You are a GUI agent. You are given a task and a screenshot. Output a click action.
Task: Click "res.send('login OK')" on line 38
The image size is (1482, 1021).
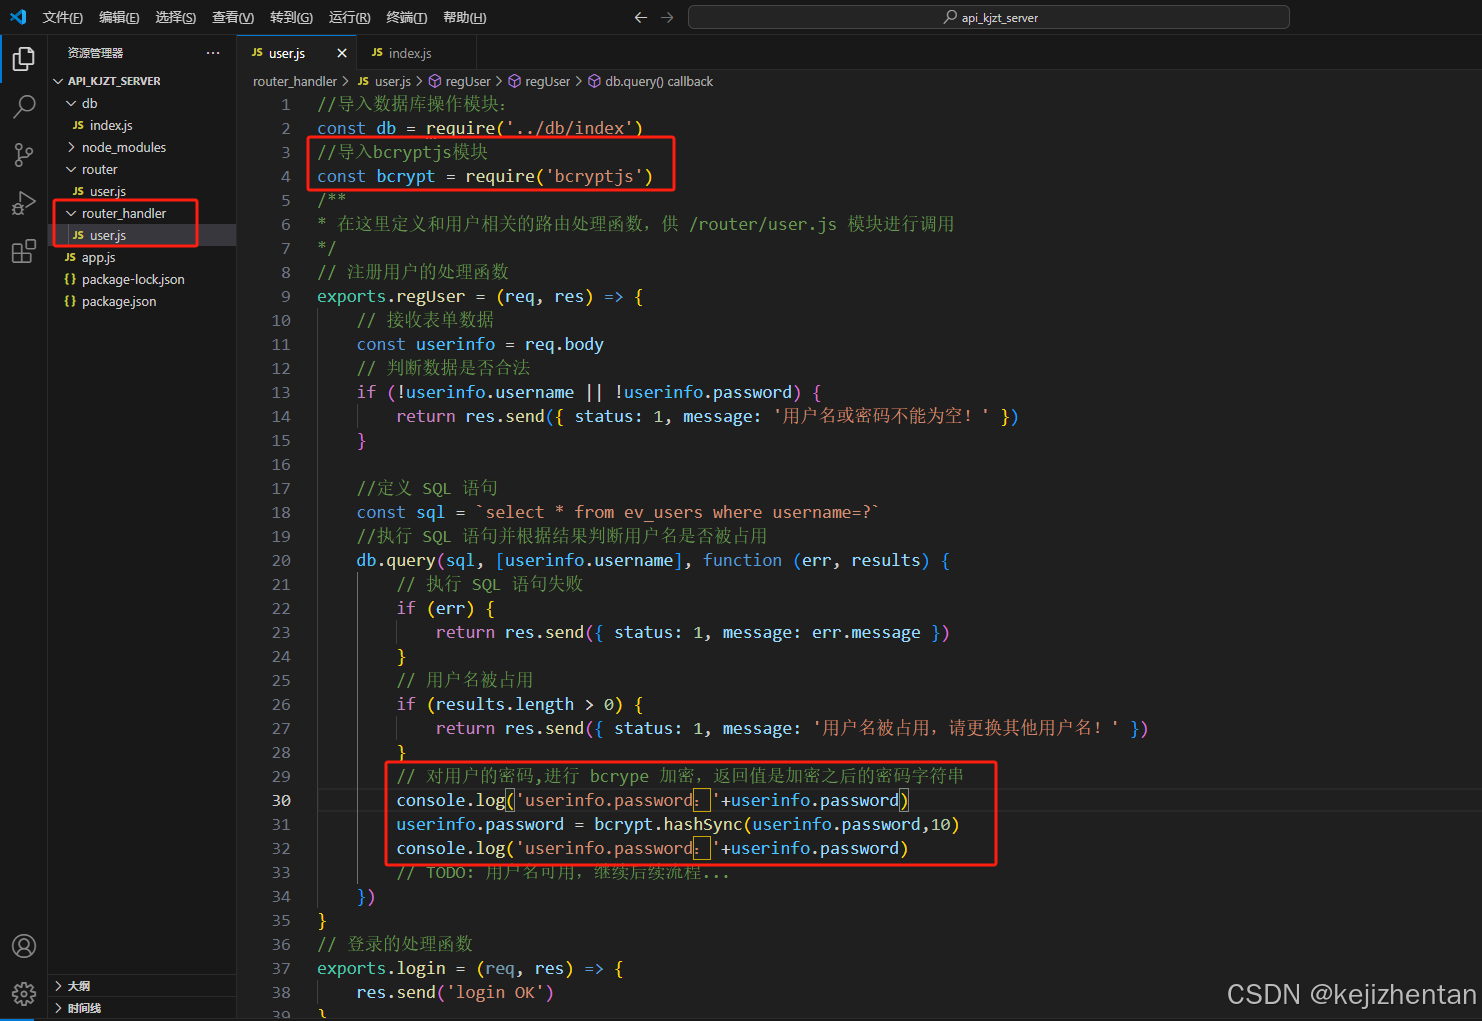455,992
